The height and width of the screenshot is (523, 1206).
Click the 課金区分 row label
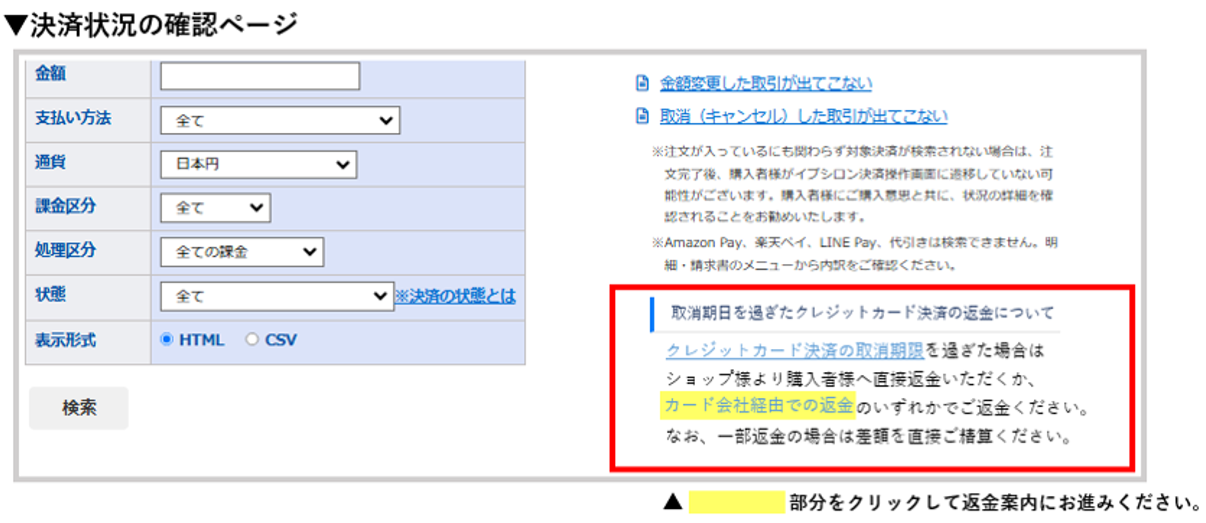point(66,206)
